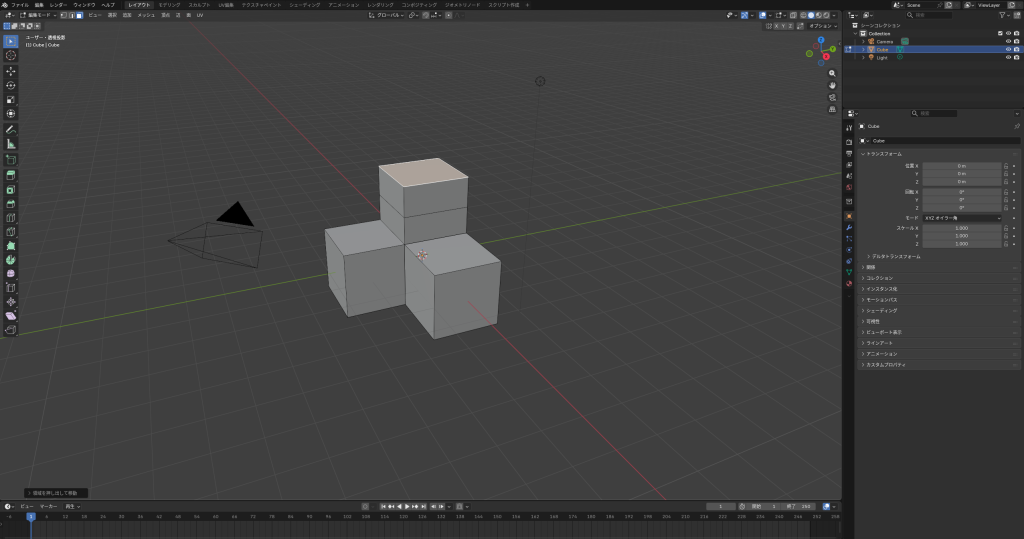
Task: Open the レンダー menu in the top bar
Action: click(x=59, y=5)
